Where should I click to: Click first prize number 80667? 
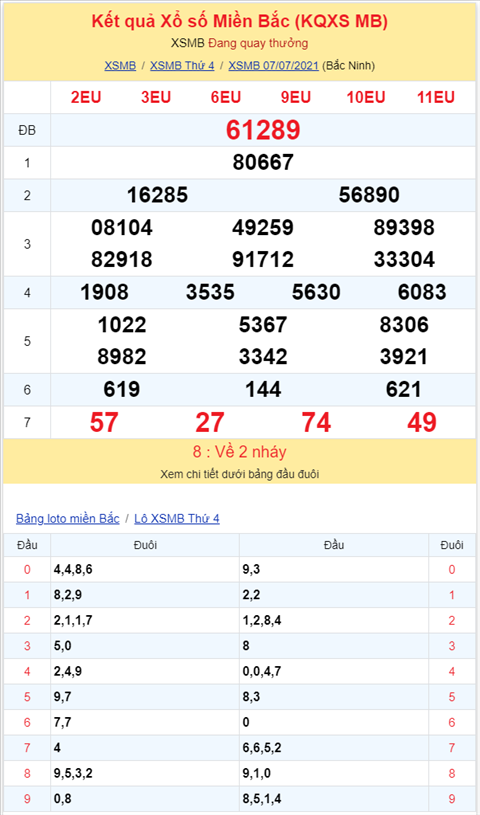pyautogui.click(x=263, y=163)
